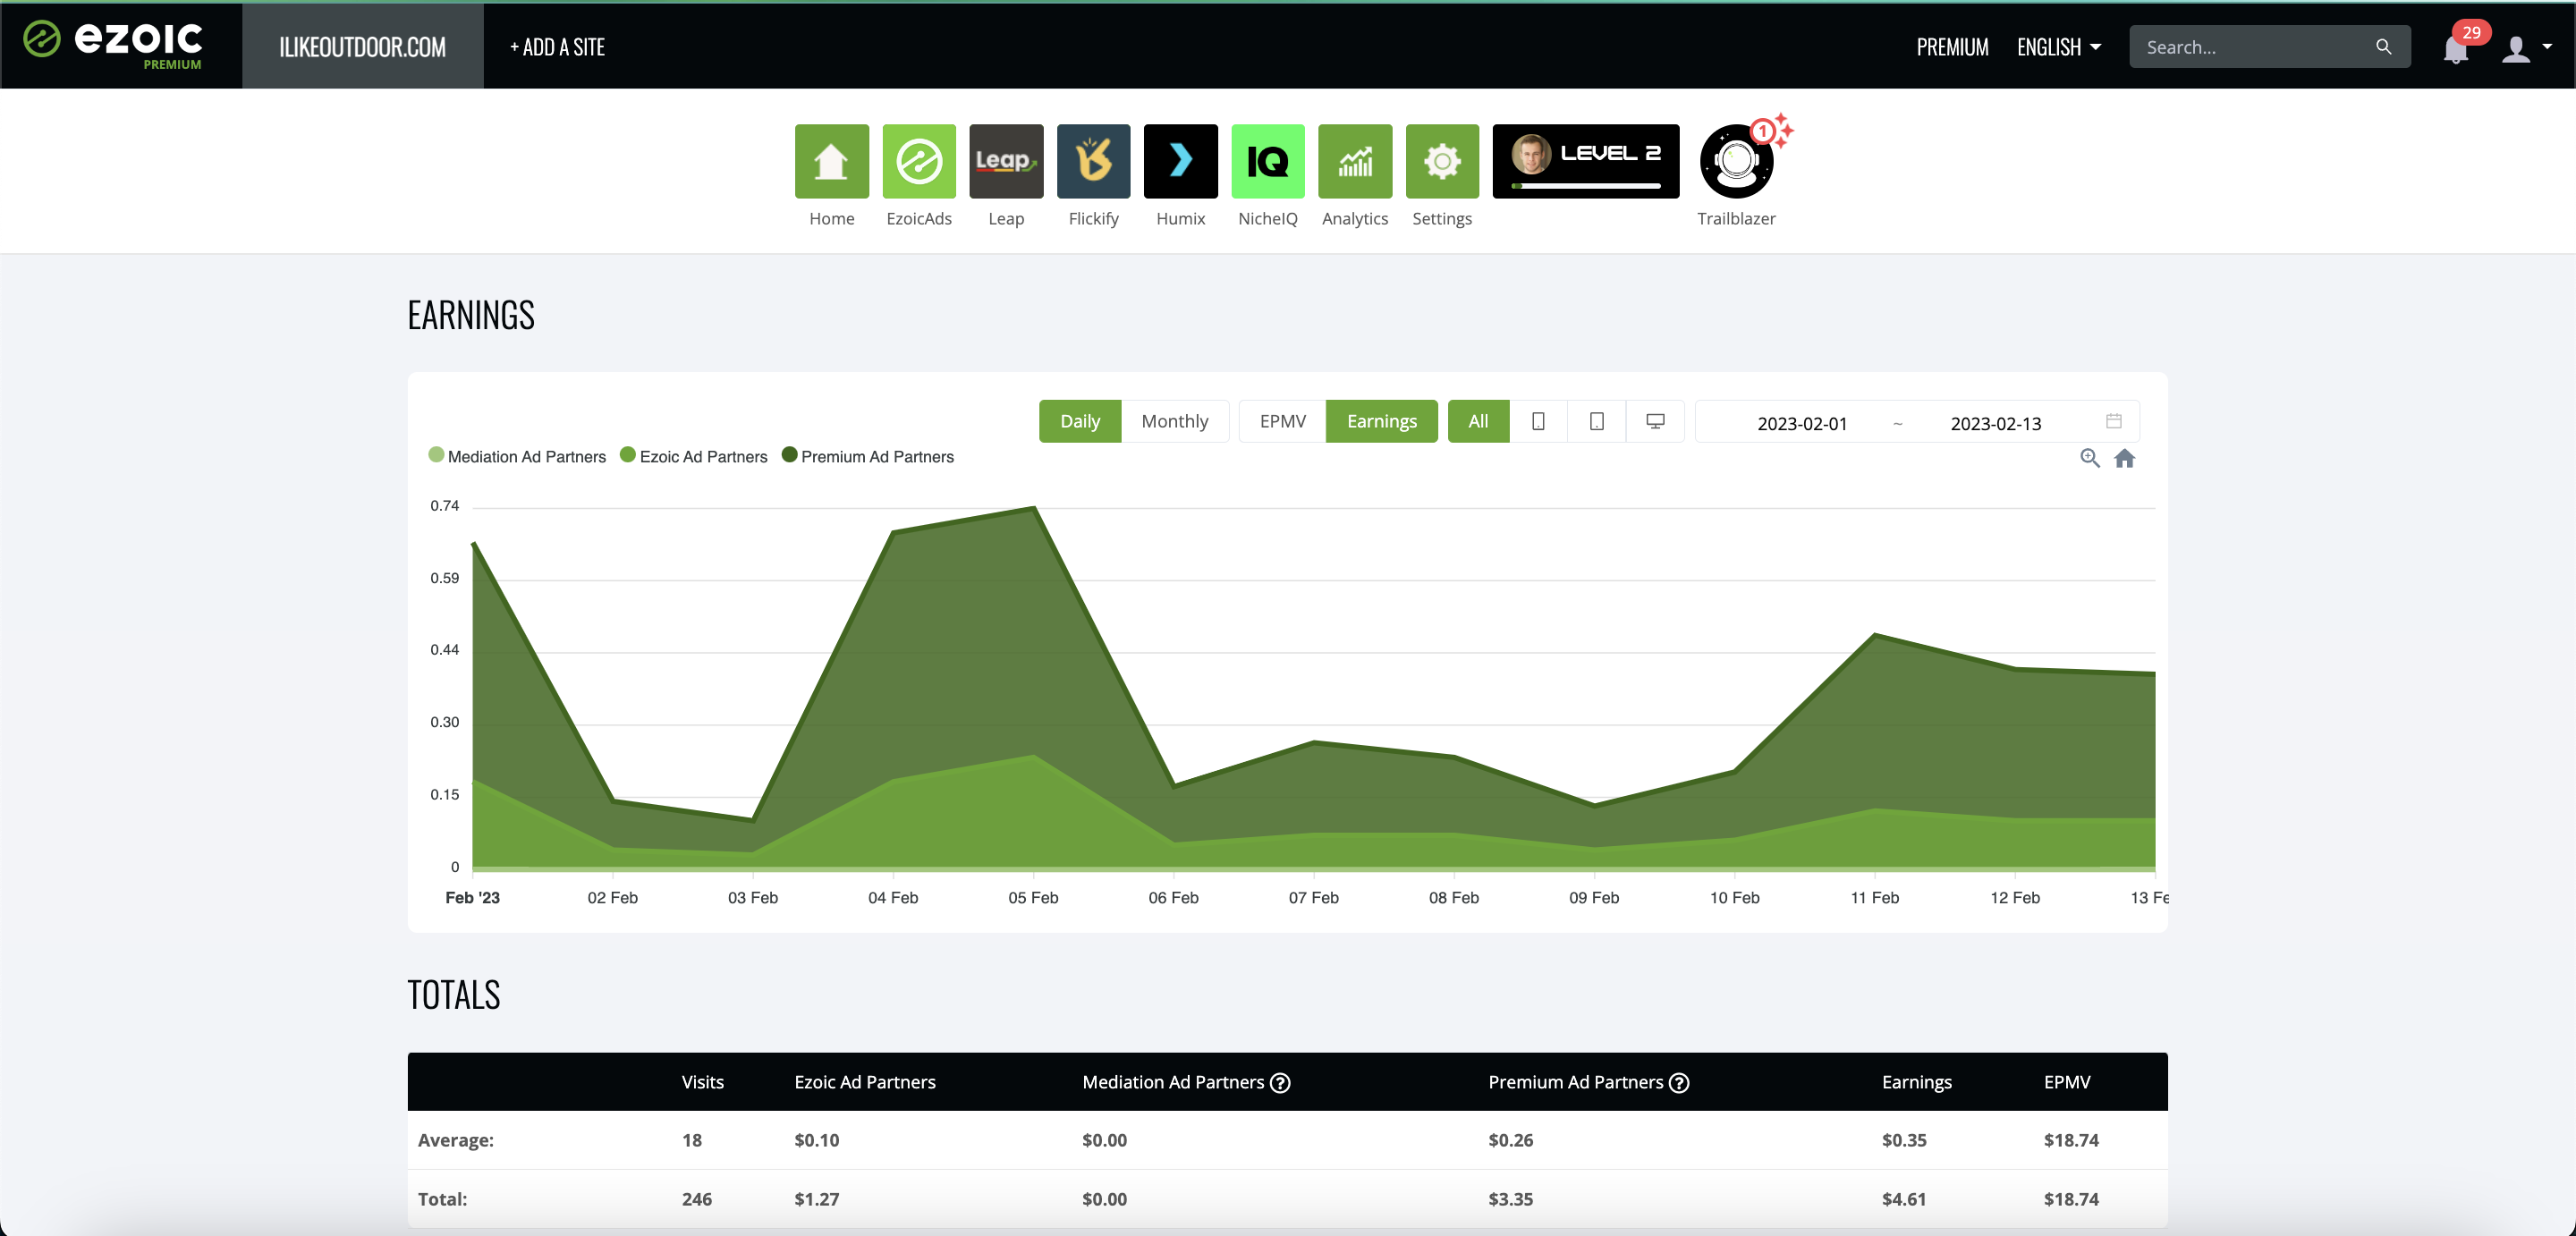This screenshot has height=1236, width=2576.
Task: Click + ADD A SITE
Action: click(x=557, y=47)
